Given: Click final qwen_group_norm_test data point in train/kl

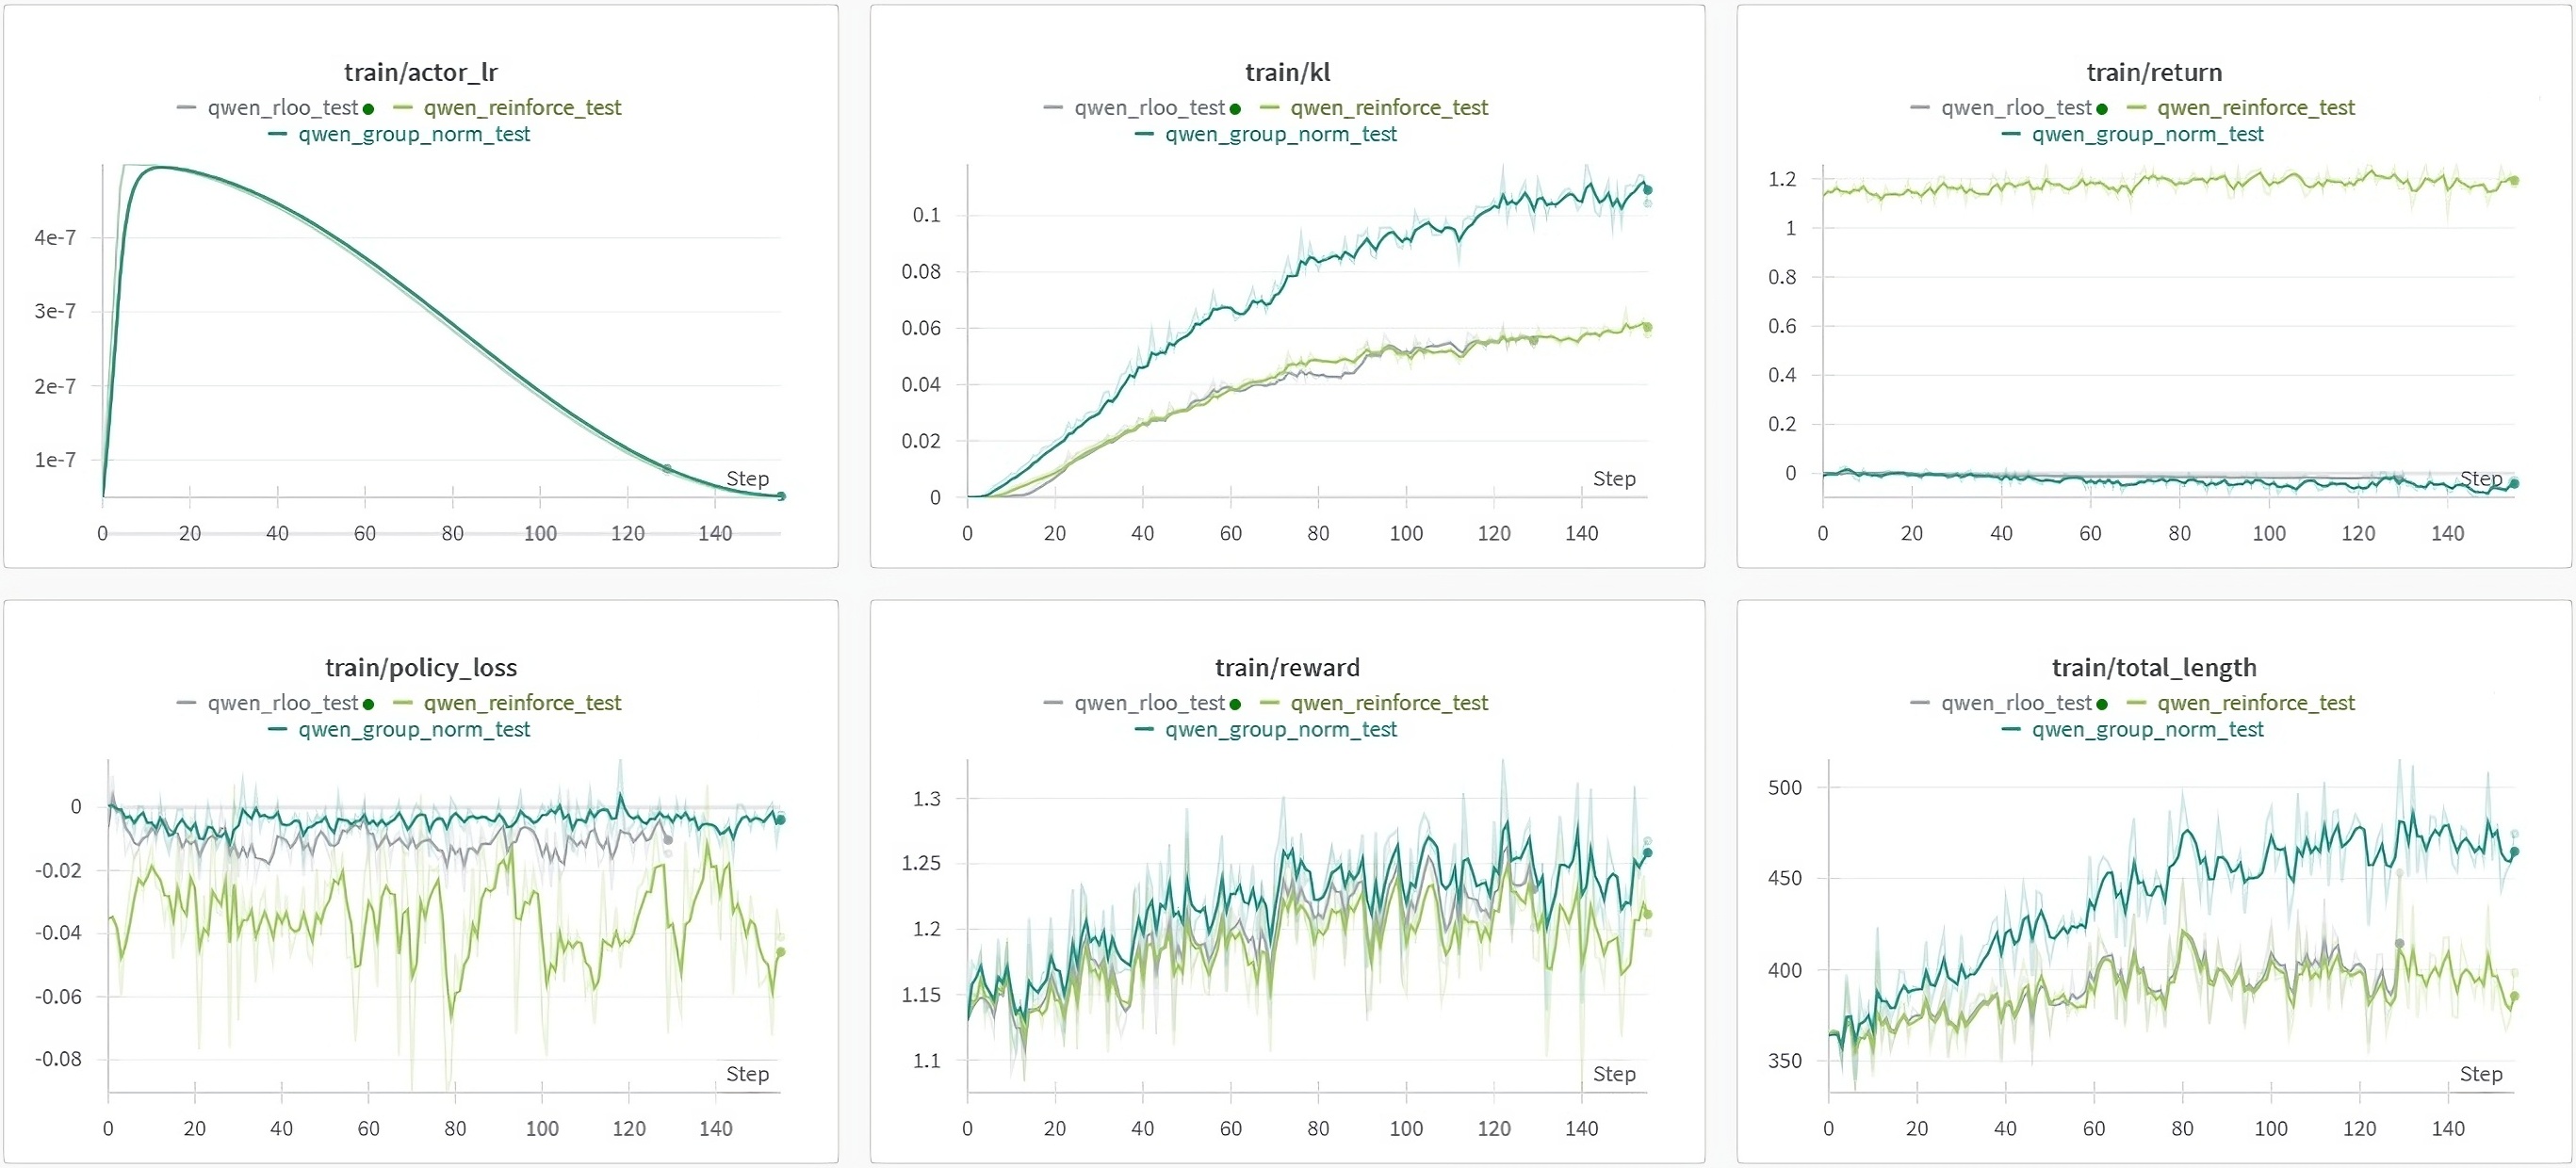Looking at the screenshot, I should [1647, 189].
